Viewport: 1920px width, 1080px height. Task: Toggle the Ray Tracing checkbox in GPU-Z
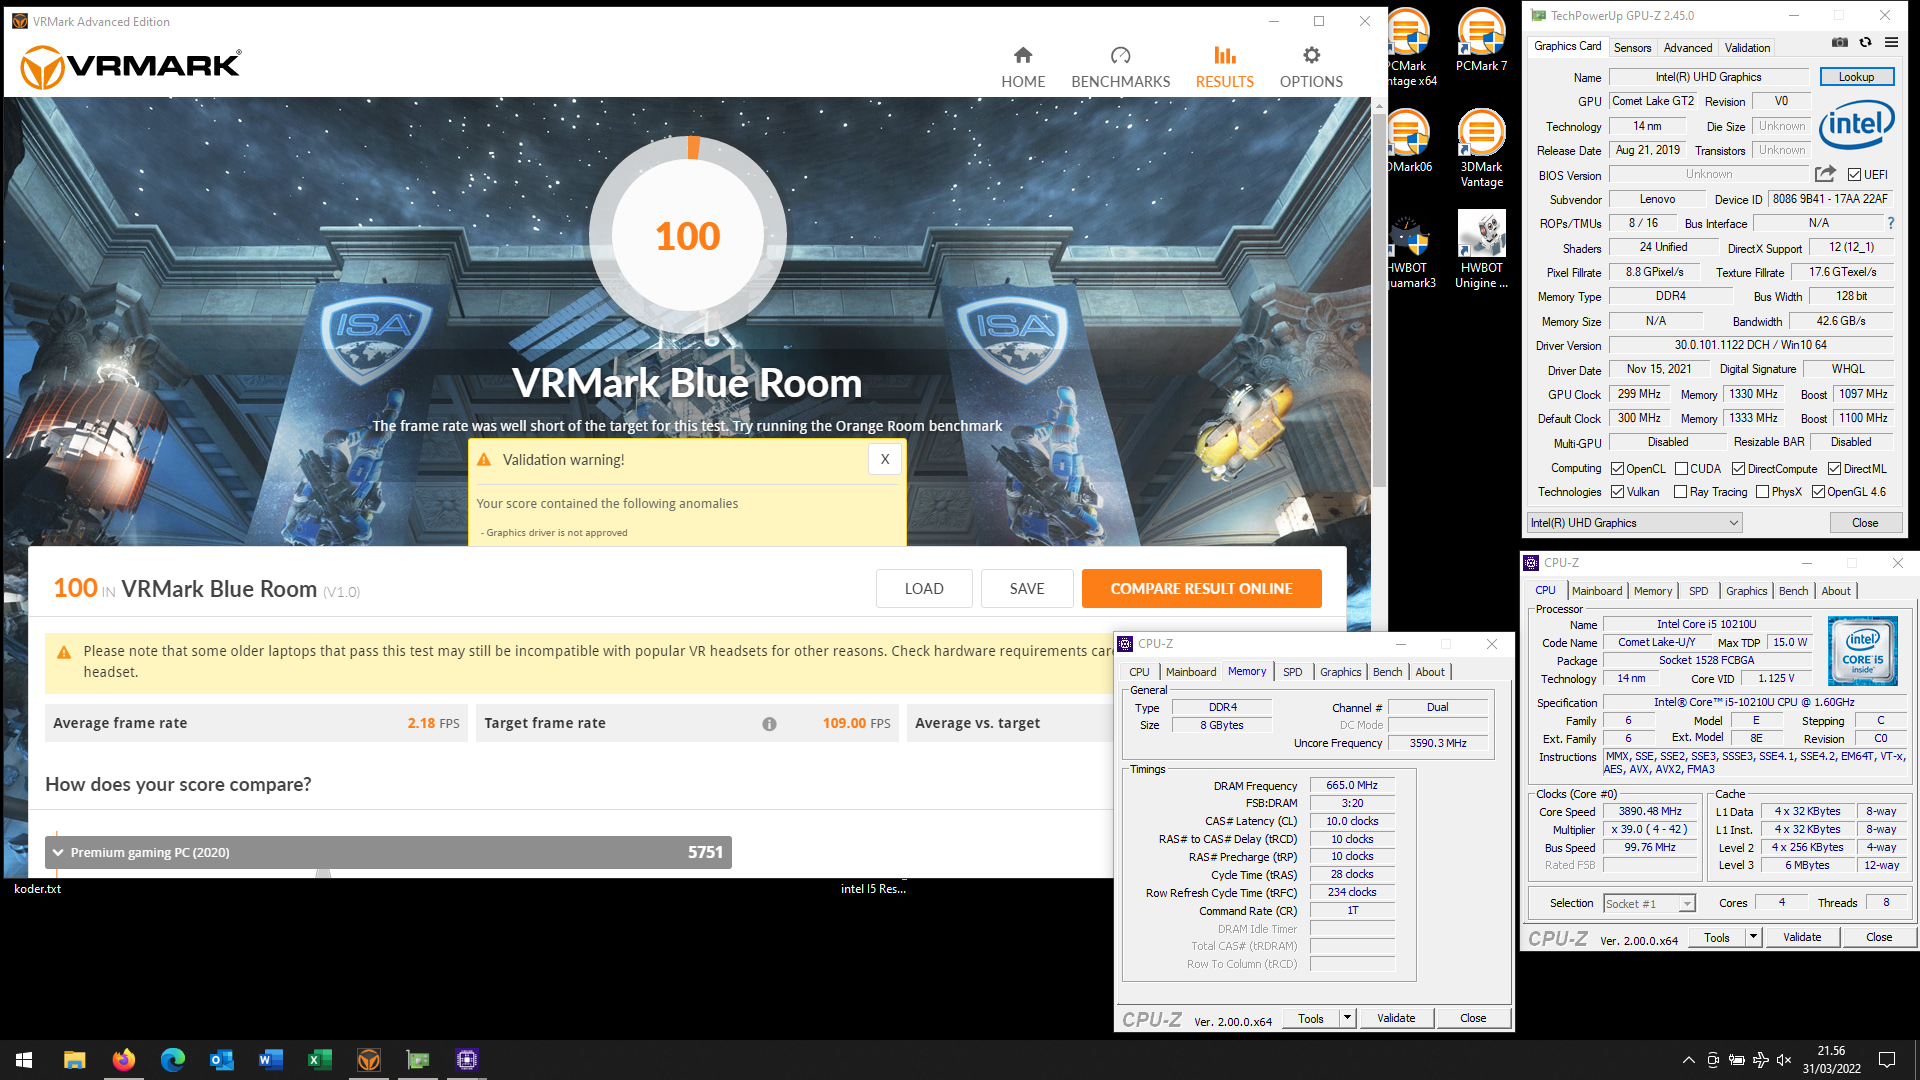[1680, 492]
